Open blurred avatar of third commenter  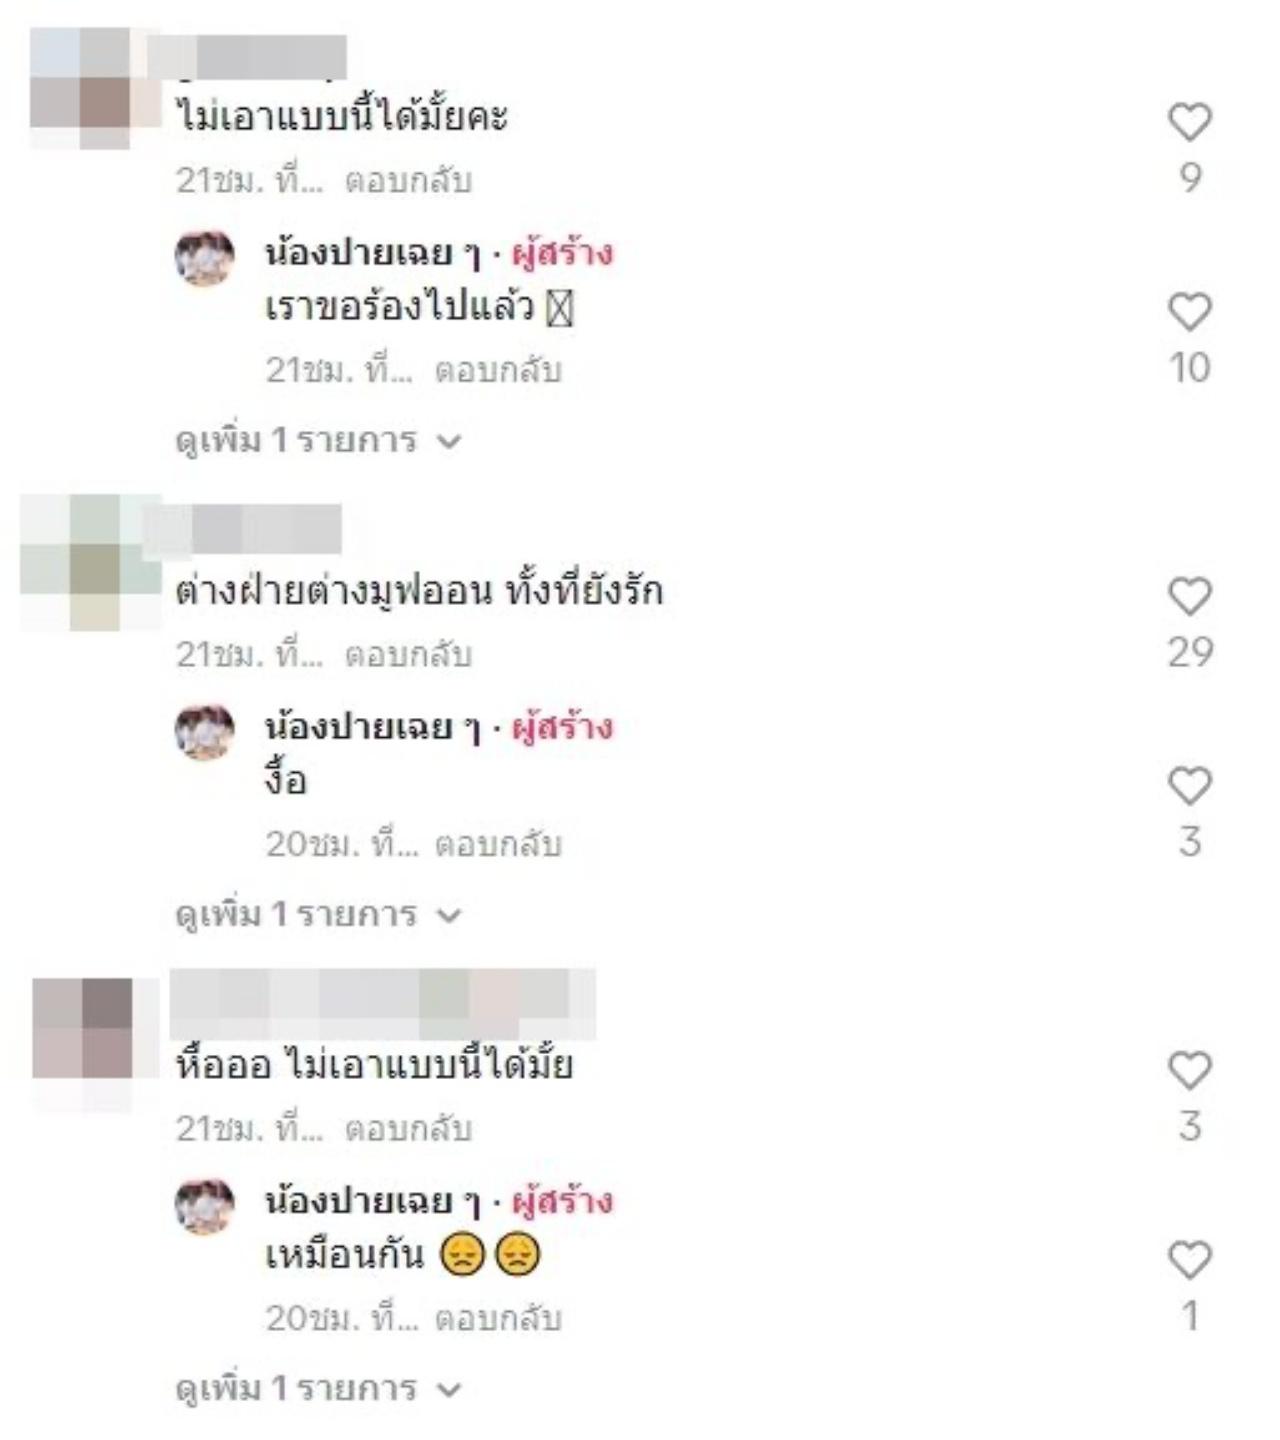95,1042
